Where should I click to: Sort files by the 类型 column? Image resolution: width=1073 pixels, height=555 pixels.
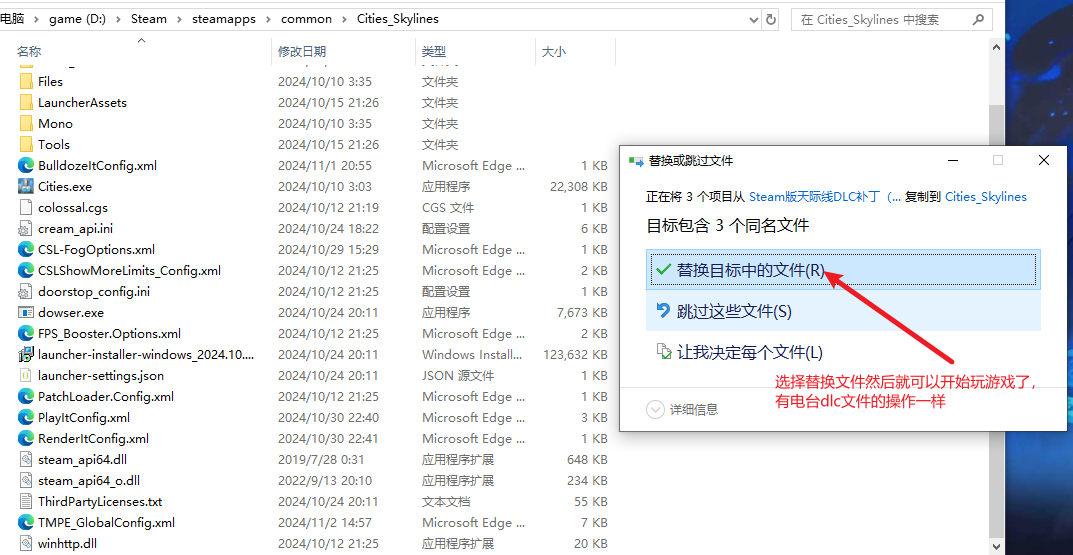click(434, 51)
